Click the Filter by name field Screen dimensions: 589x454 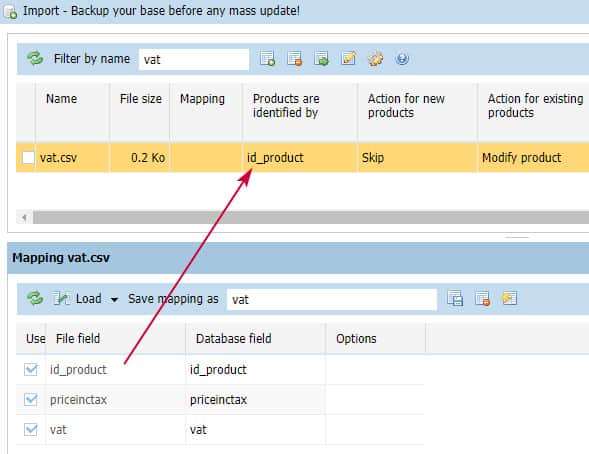point(194,59)
